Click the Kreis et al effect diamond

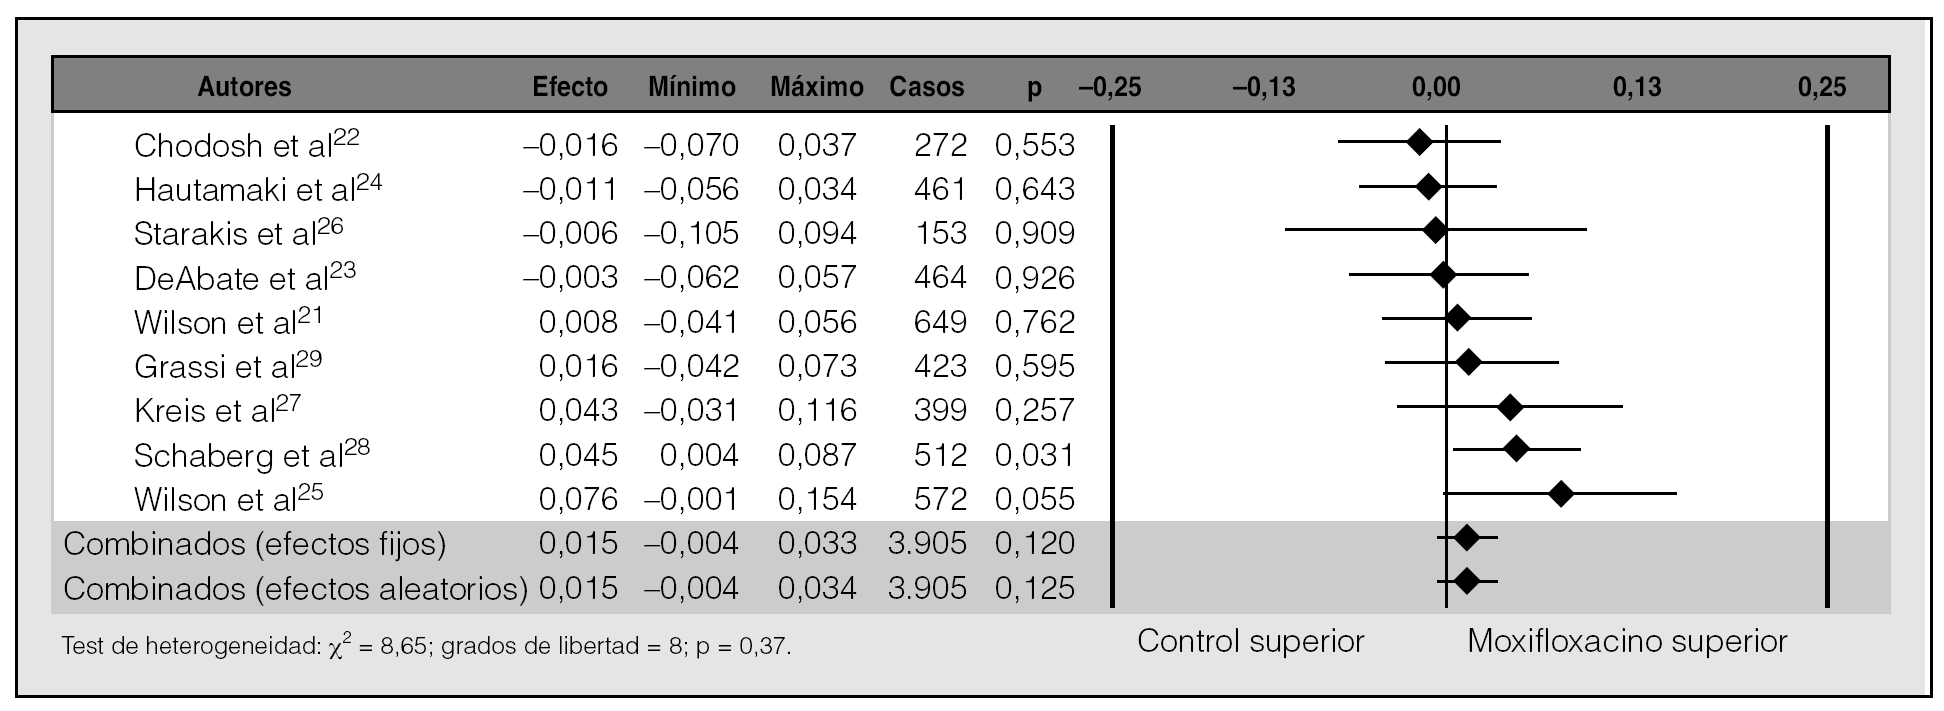[1511, 407]
